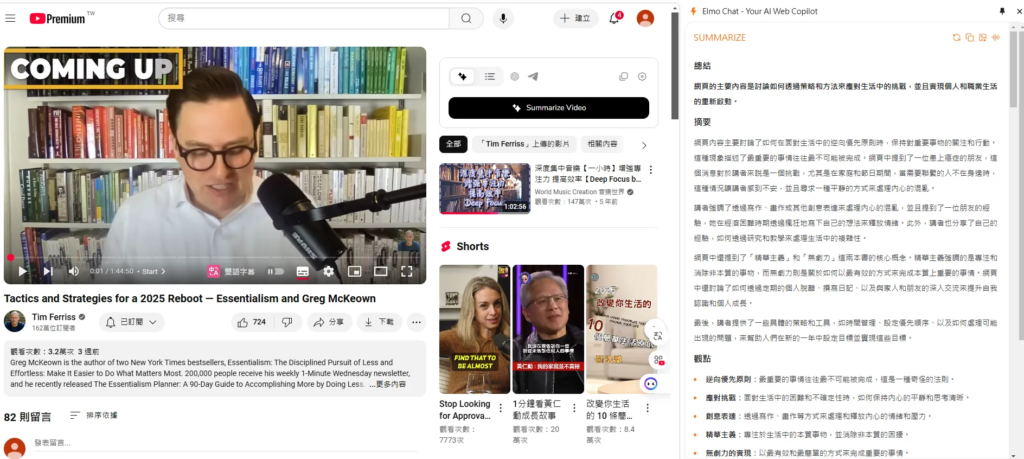The width and height of the screenshot is (1024, 459).
Task: Click the paper plane send icon
Action: (533, 76)
